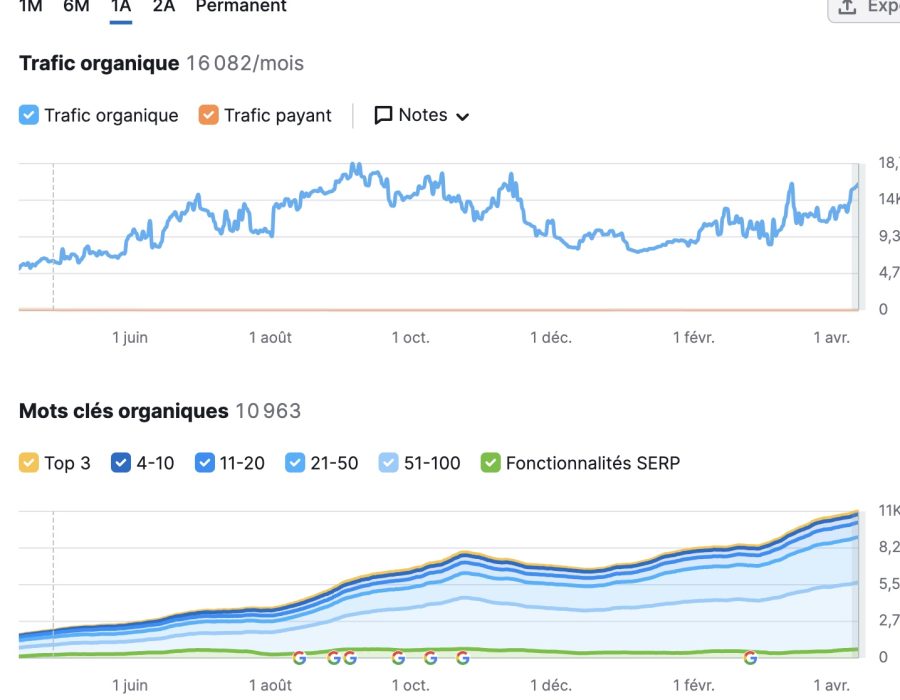The height and width of the screenshot is (700, 900).
Task: Switch to the 6M time range
Action: pyautogui.click(x=76, y=6)
